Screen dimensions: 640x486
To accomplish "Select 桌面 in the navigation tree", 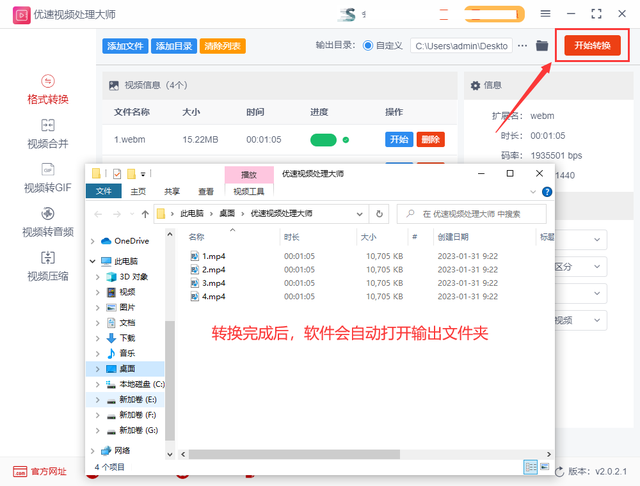I will click(127, 369).
